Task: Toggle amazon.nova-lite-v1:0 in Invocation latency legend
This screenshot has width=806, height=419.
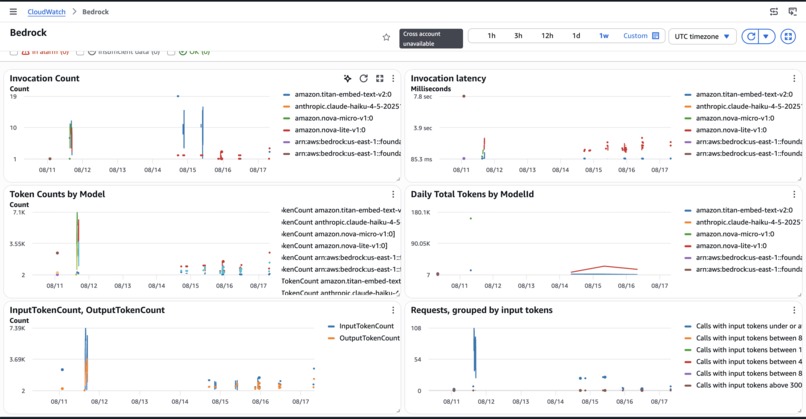Action: [731, 130]
